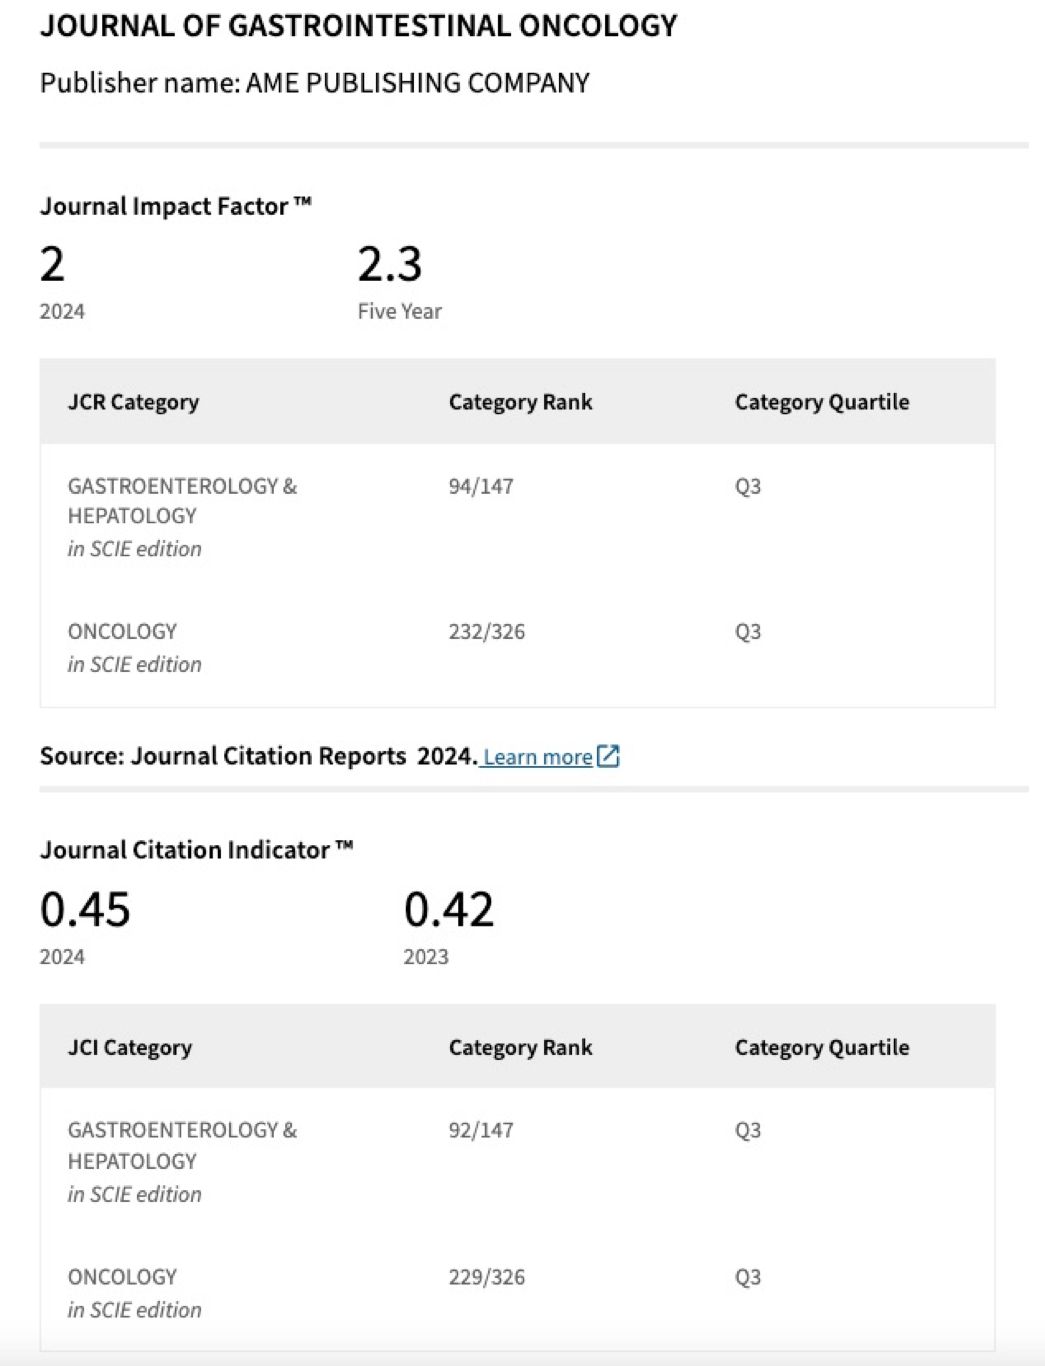Click the Five Year label
Screen dimensions: 1045x1366
(x=399, y=312)
